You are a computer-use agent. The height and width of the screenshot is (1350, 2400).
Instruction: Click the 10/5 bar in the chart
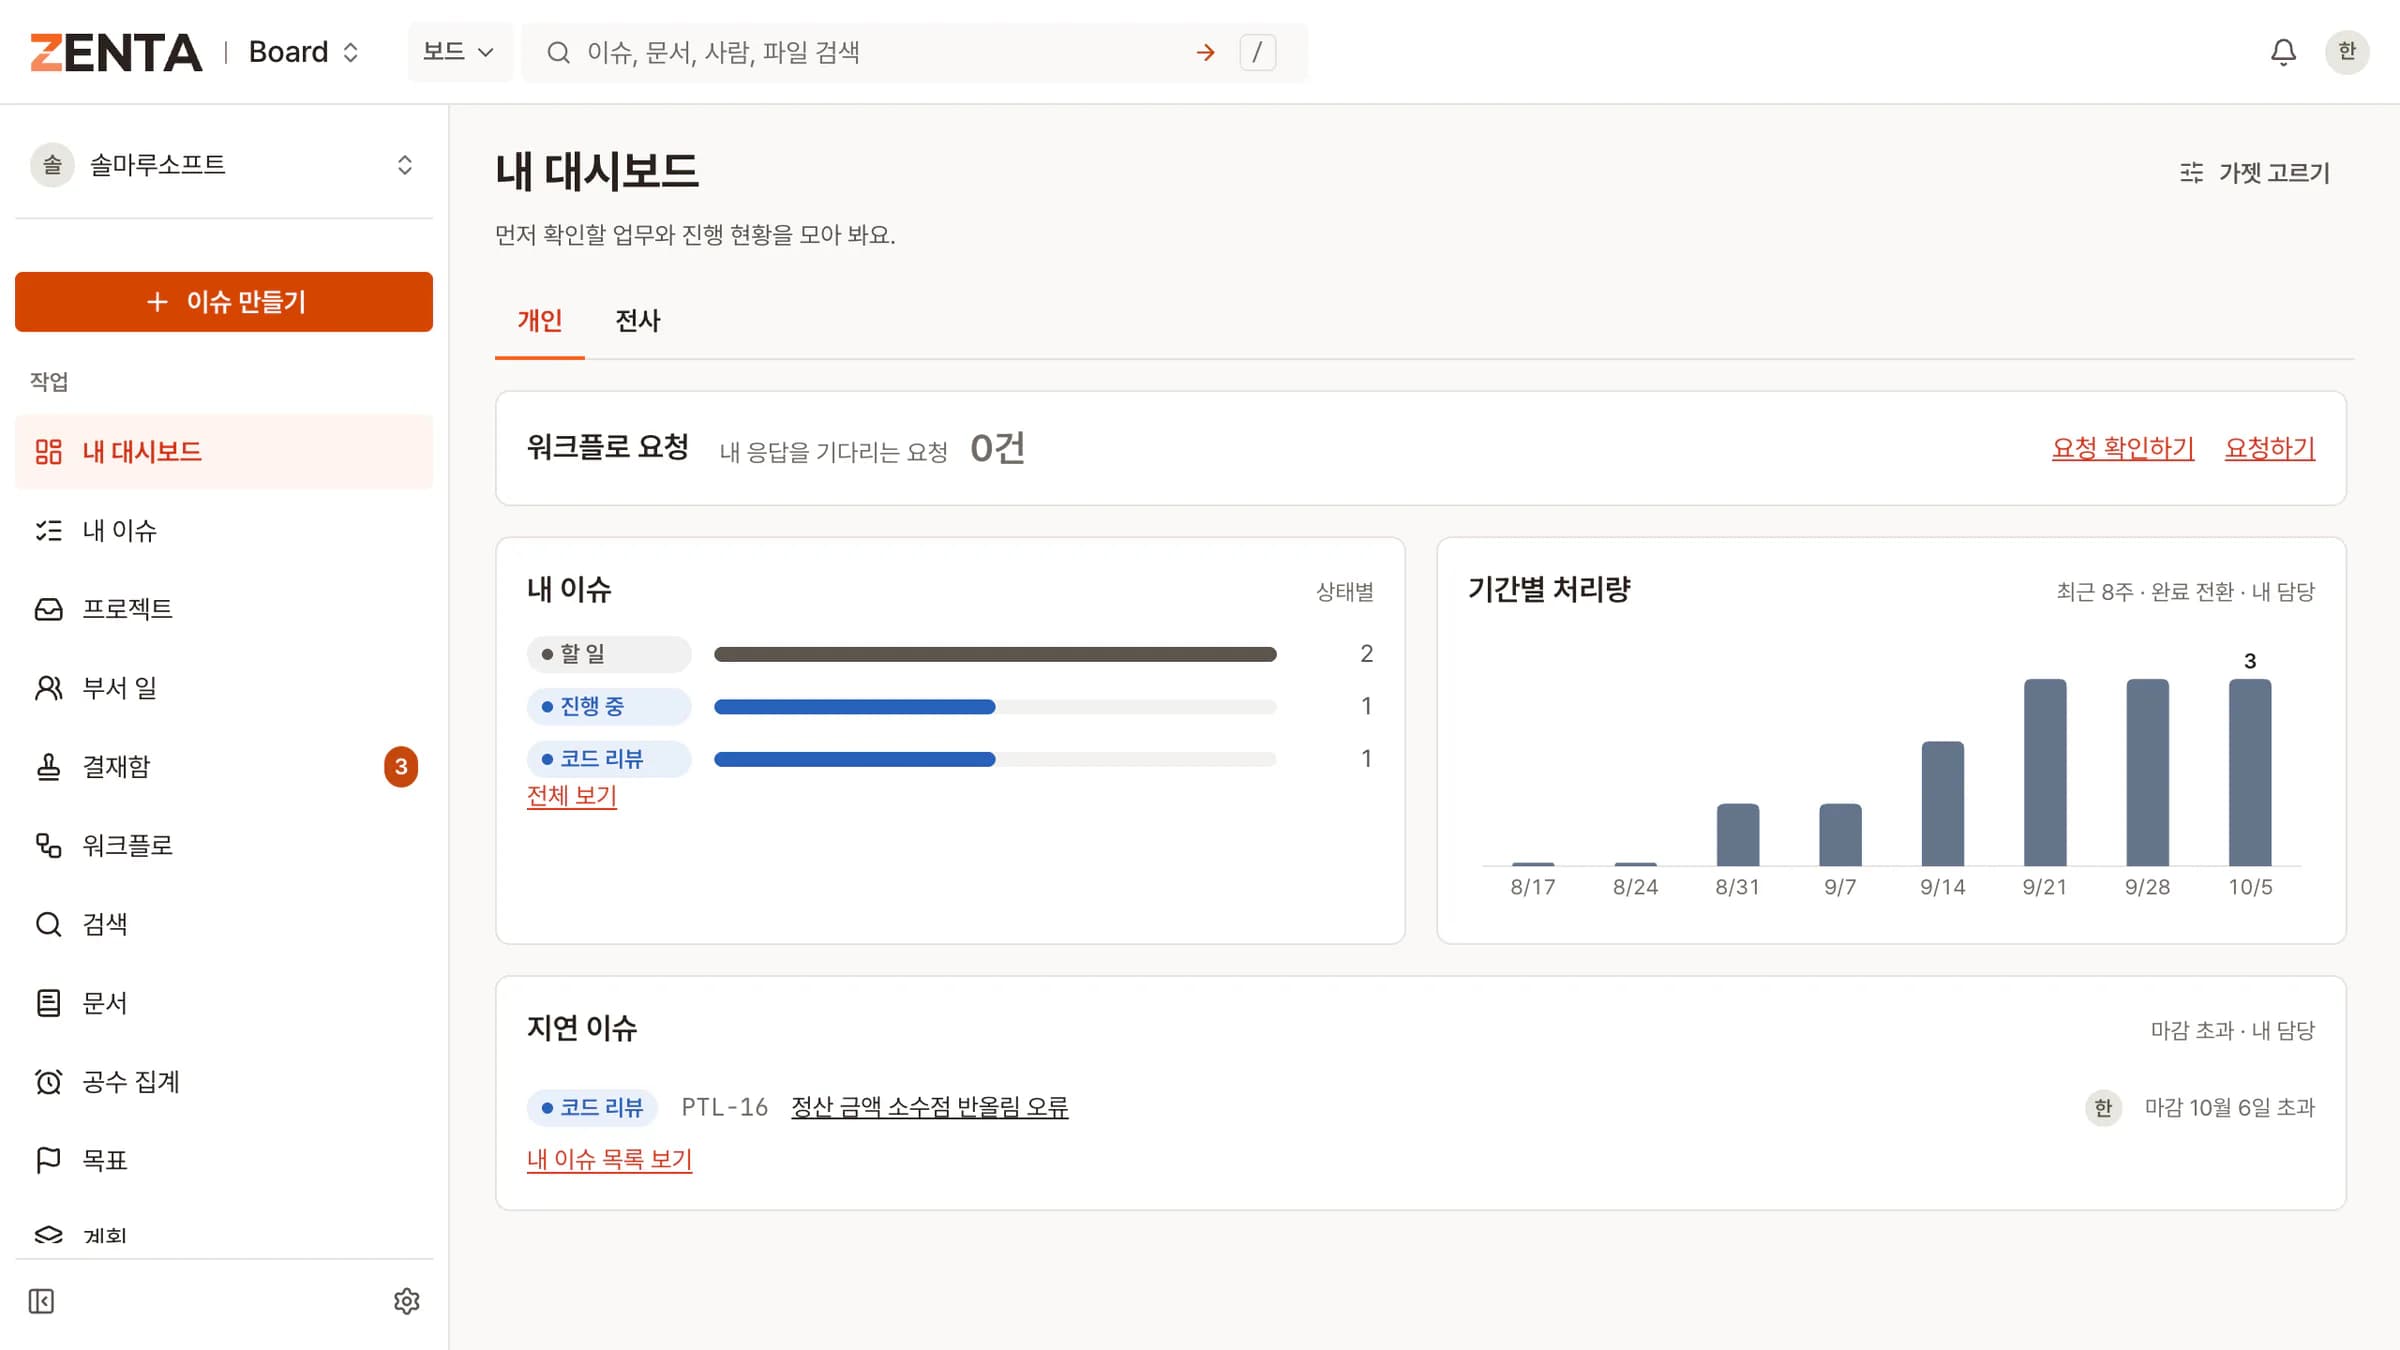click(2250, 772)
